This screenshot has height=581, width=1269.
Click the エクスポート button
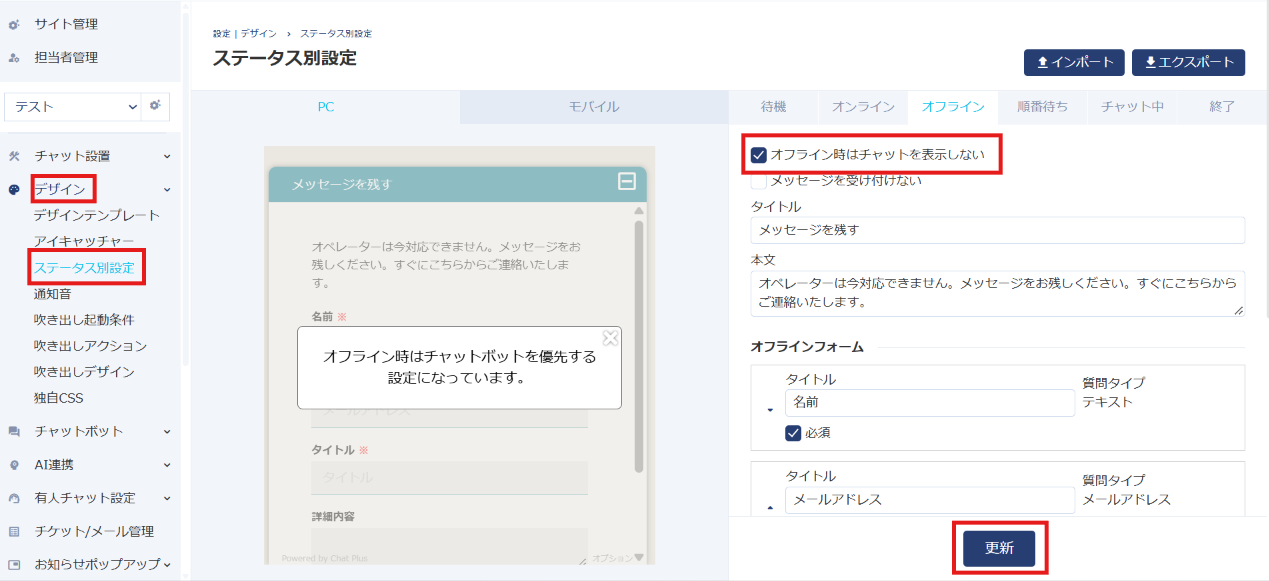pyautogui.click(x=1188, y=62)
